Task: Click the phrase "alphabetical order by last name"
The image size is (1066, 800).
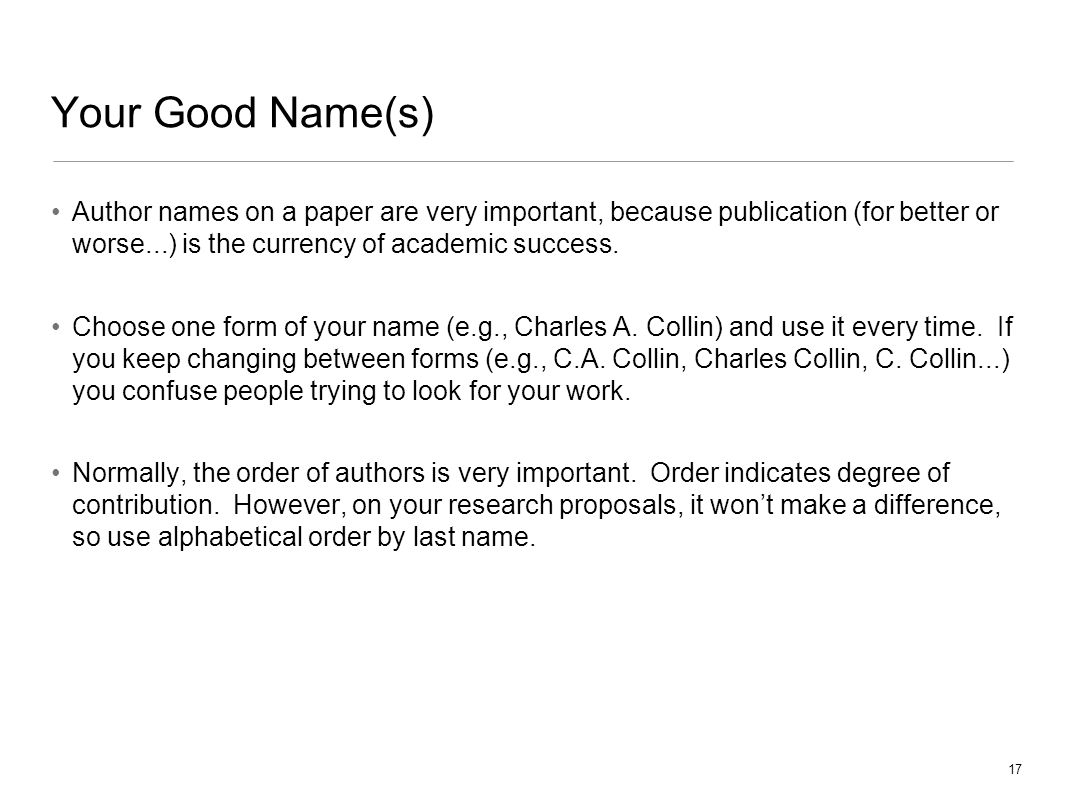Action: pyautogui.click(x=347, y=537)
